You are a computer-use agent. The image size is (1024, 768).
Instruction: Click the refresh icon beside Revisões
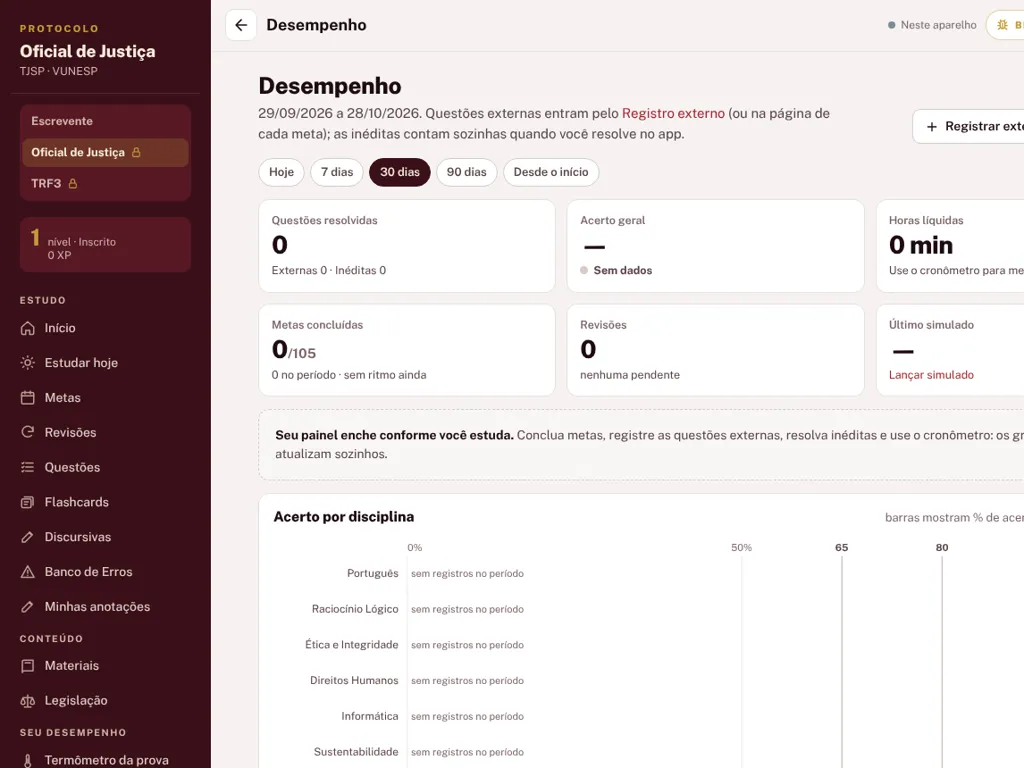27,432
